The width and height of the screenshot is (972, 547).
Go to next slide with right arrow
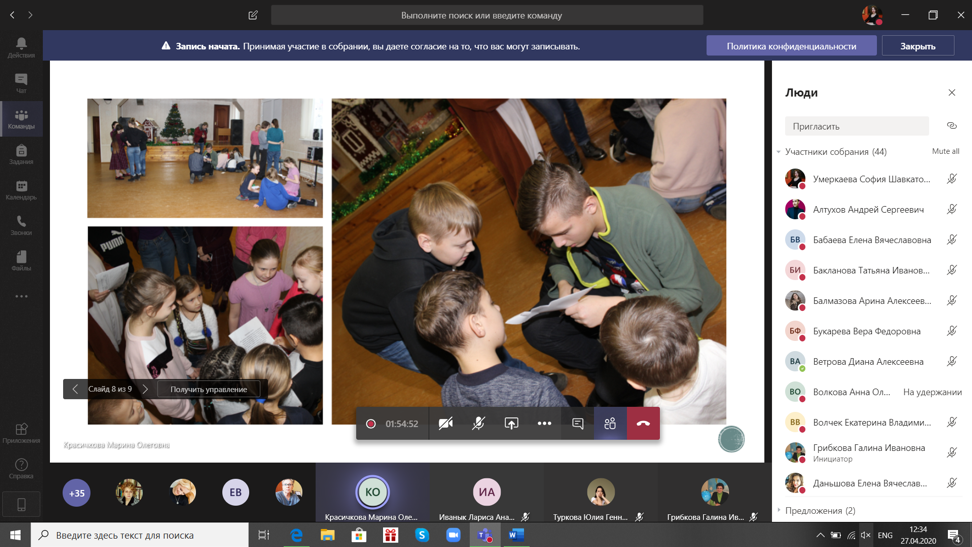point(145,389)
